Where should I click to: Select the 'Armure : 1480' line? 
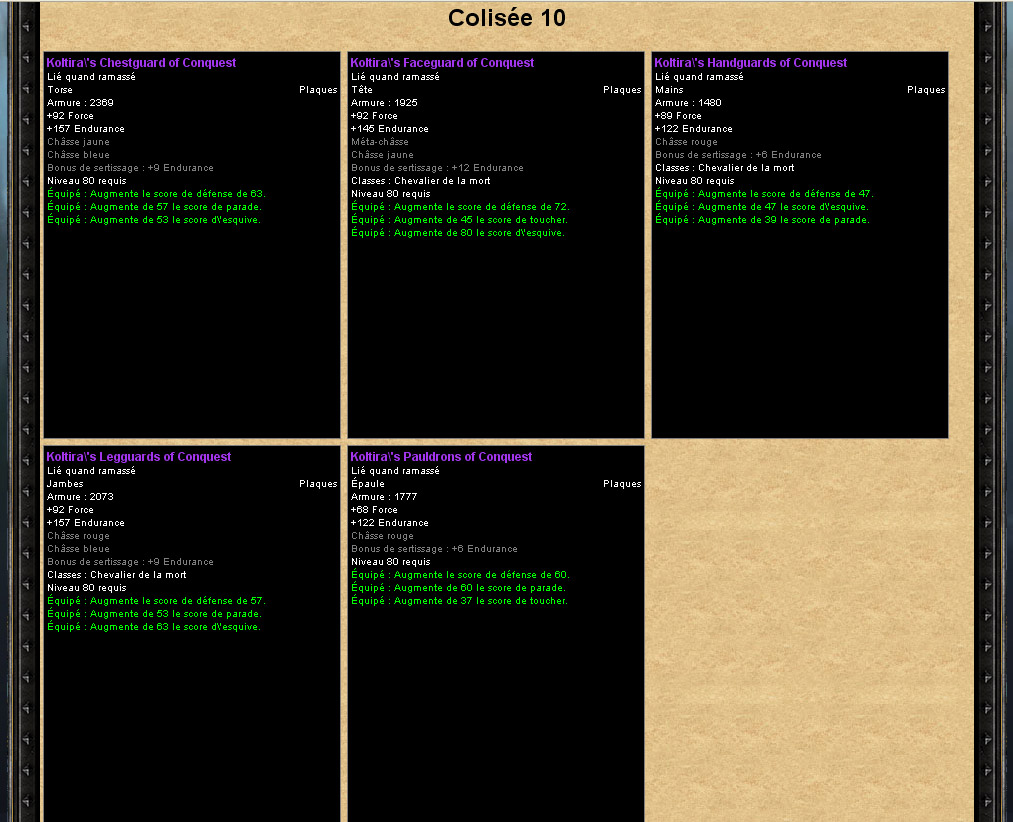(x=688, y=103)
